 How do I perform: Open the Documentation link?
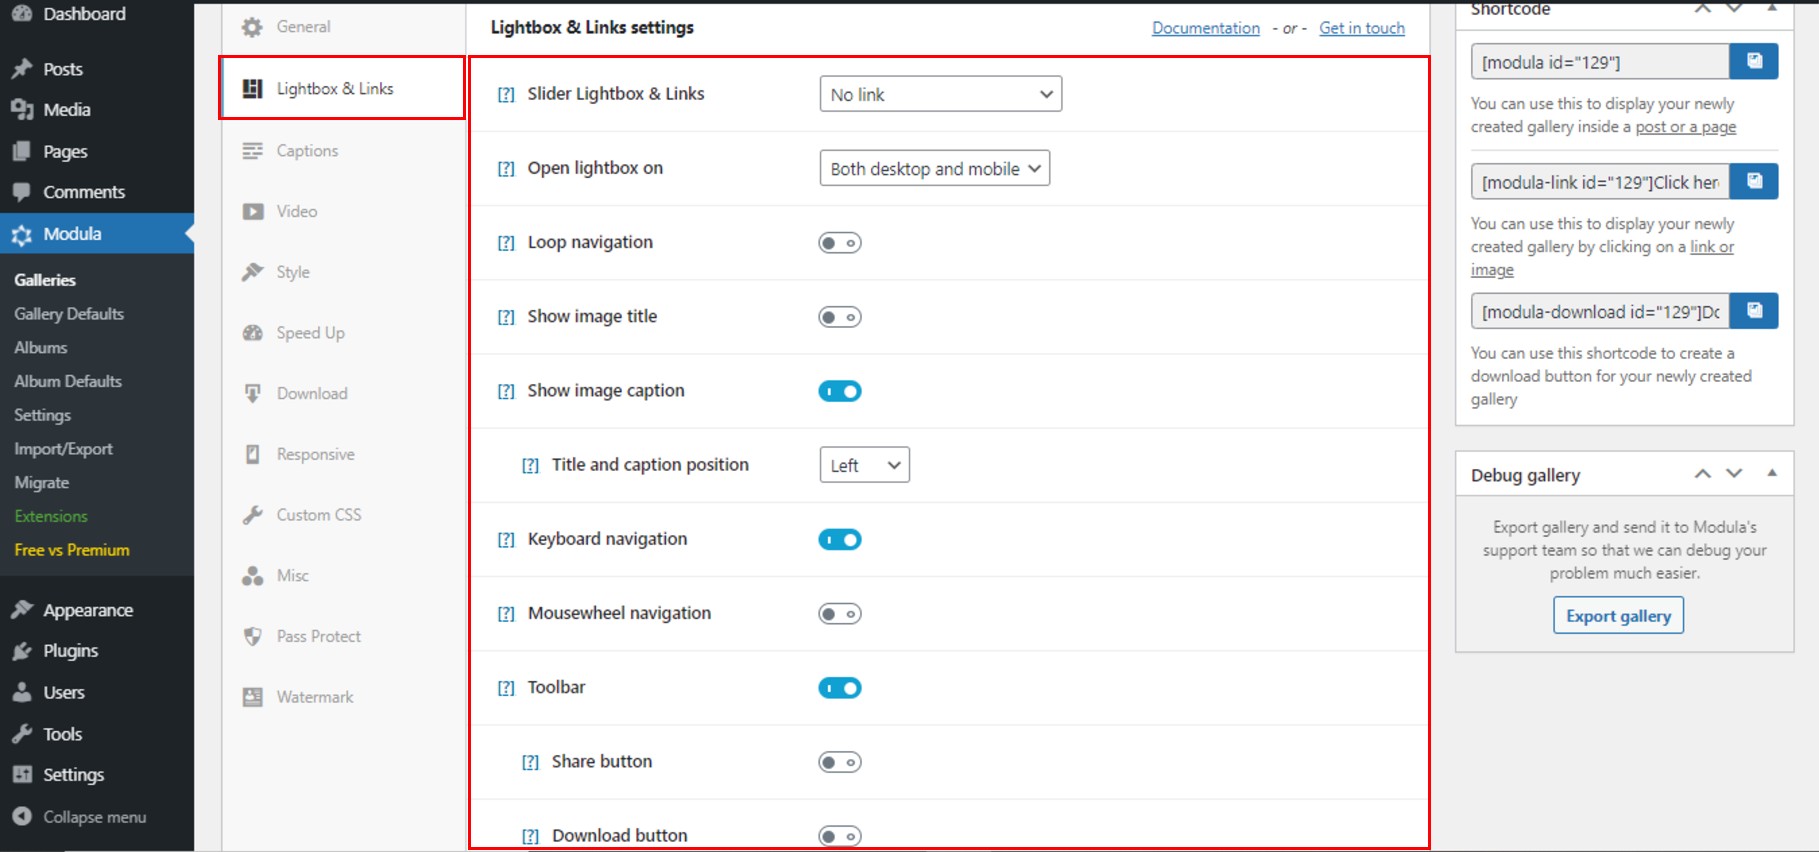click(1205, 28)
